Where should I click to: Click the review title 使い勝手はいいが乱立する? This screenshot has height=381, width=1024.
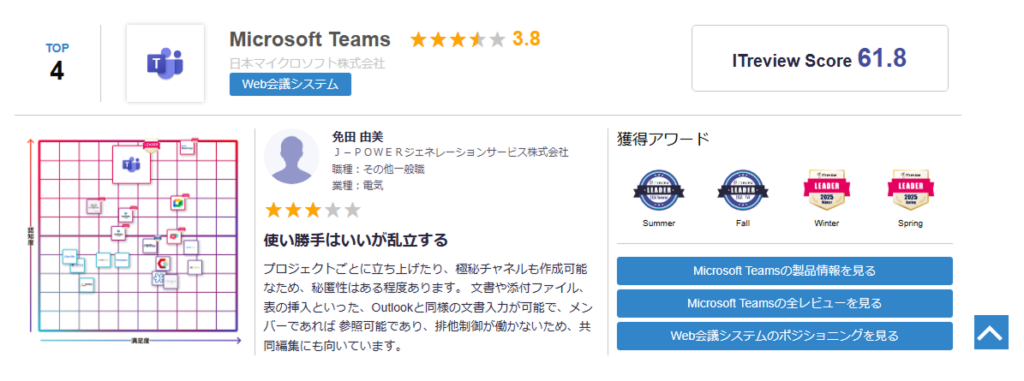coord(356,240)
